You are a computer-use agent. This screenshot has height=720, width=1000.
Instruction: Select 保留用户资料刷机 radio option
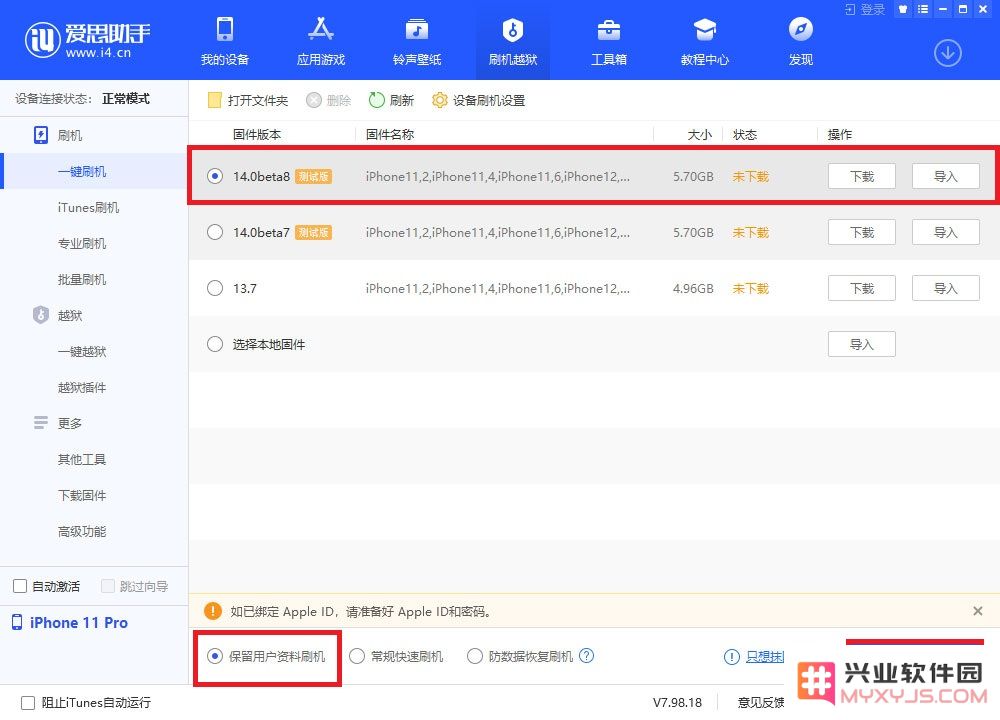point(215,656)
